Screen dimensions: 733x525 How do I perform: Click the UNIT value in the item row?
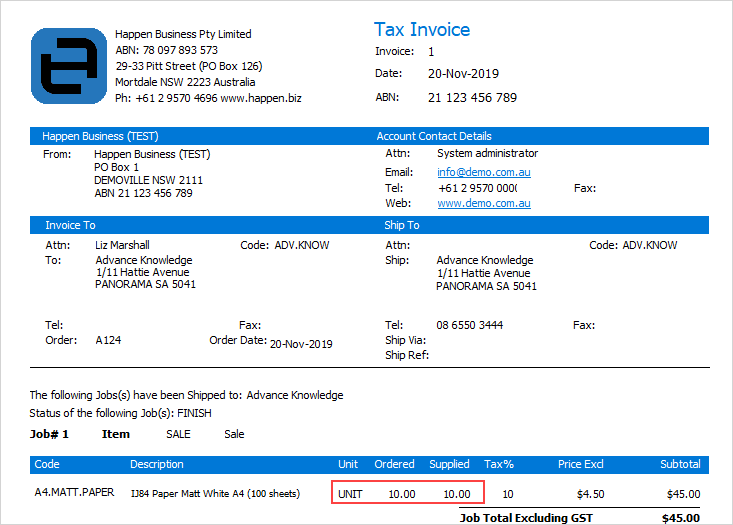point(350,494)
